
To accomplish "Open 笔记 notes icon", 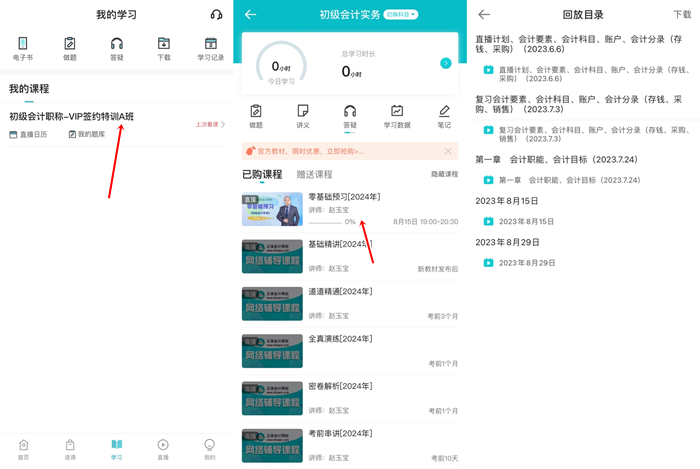I will click(x=444, y=116).
